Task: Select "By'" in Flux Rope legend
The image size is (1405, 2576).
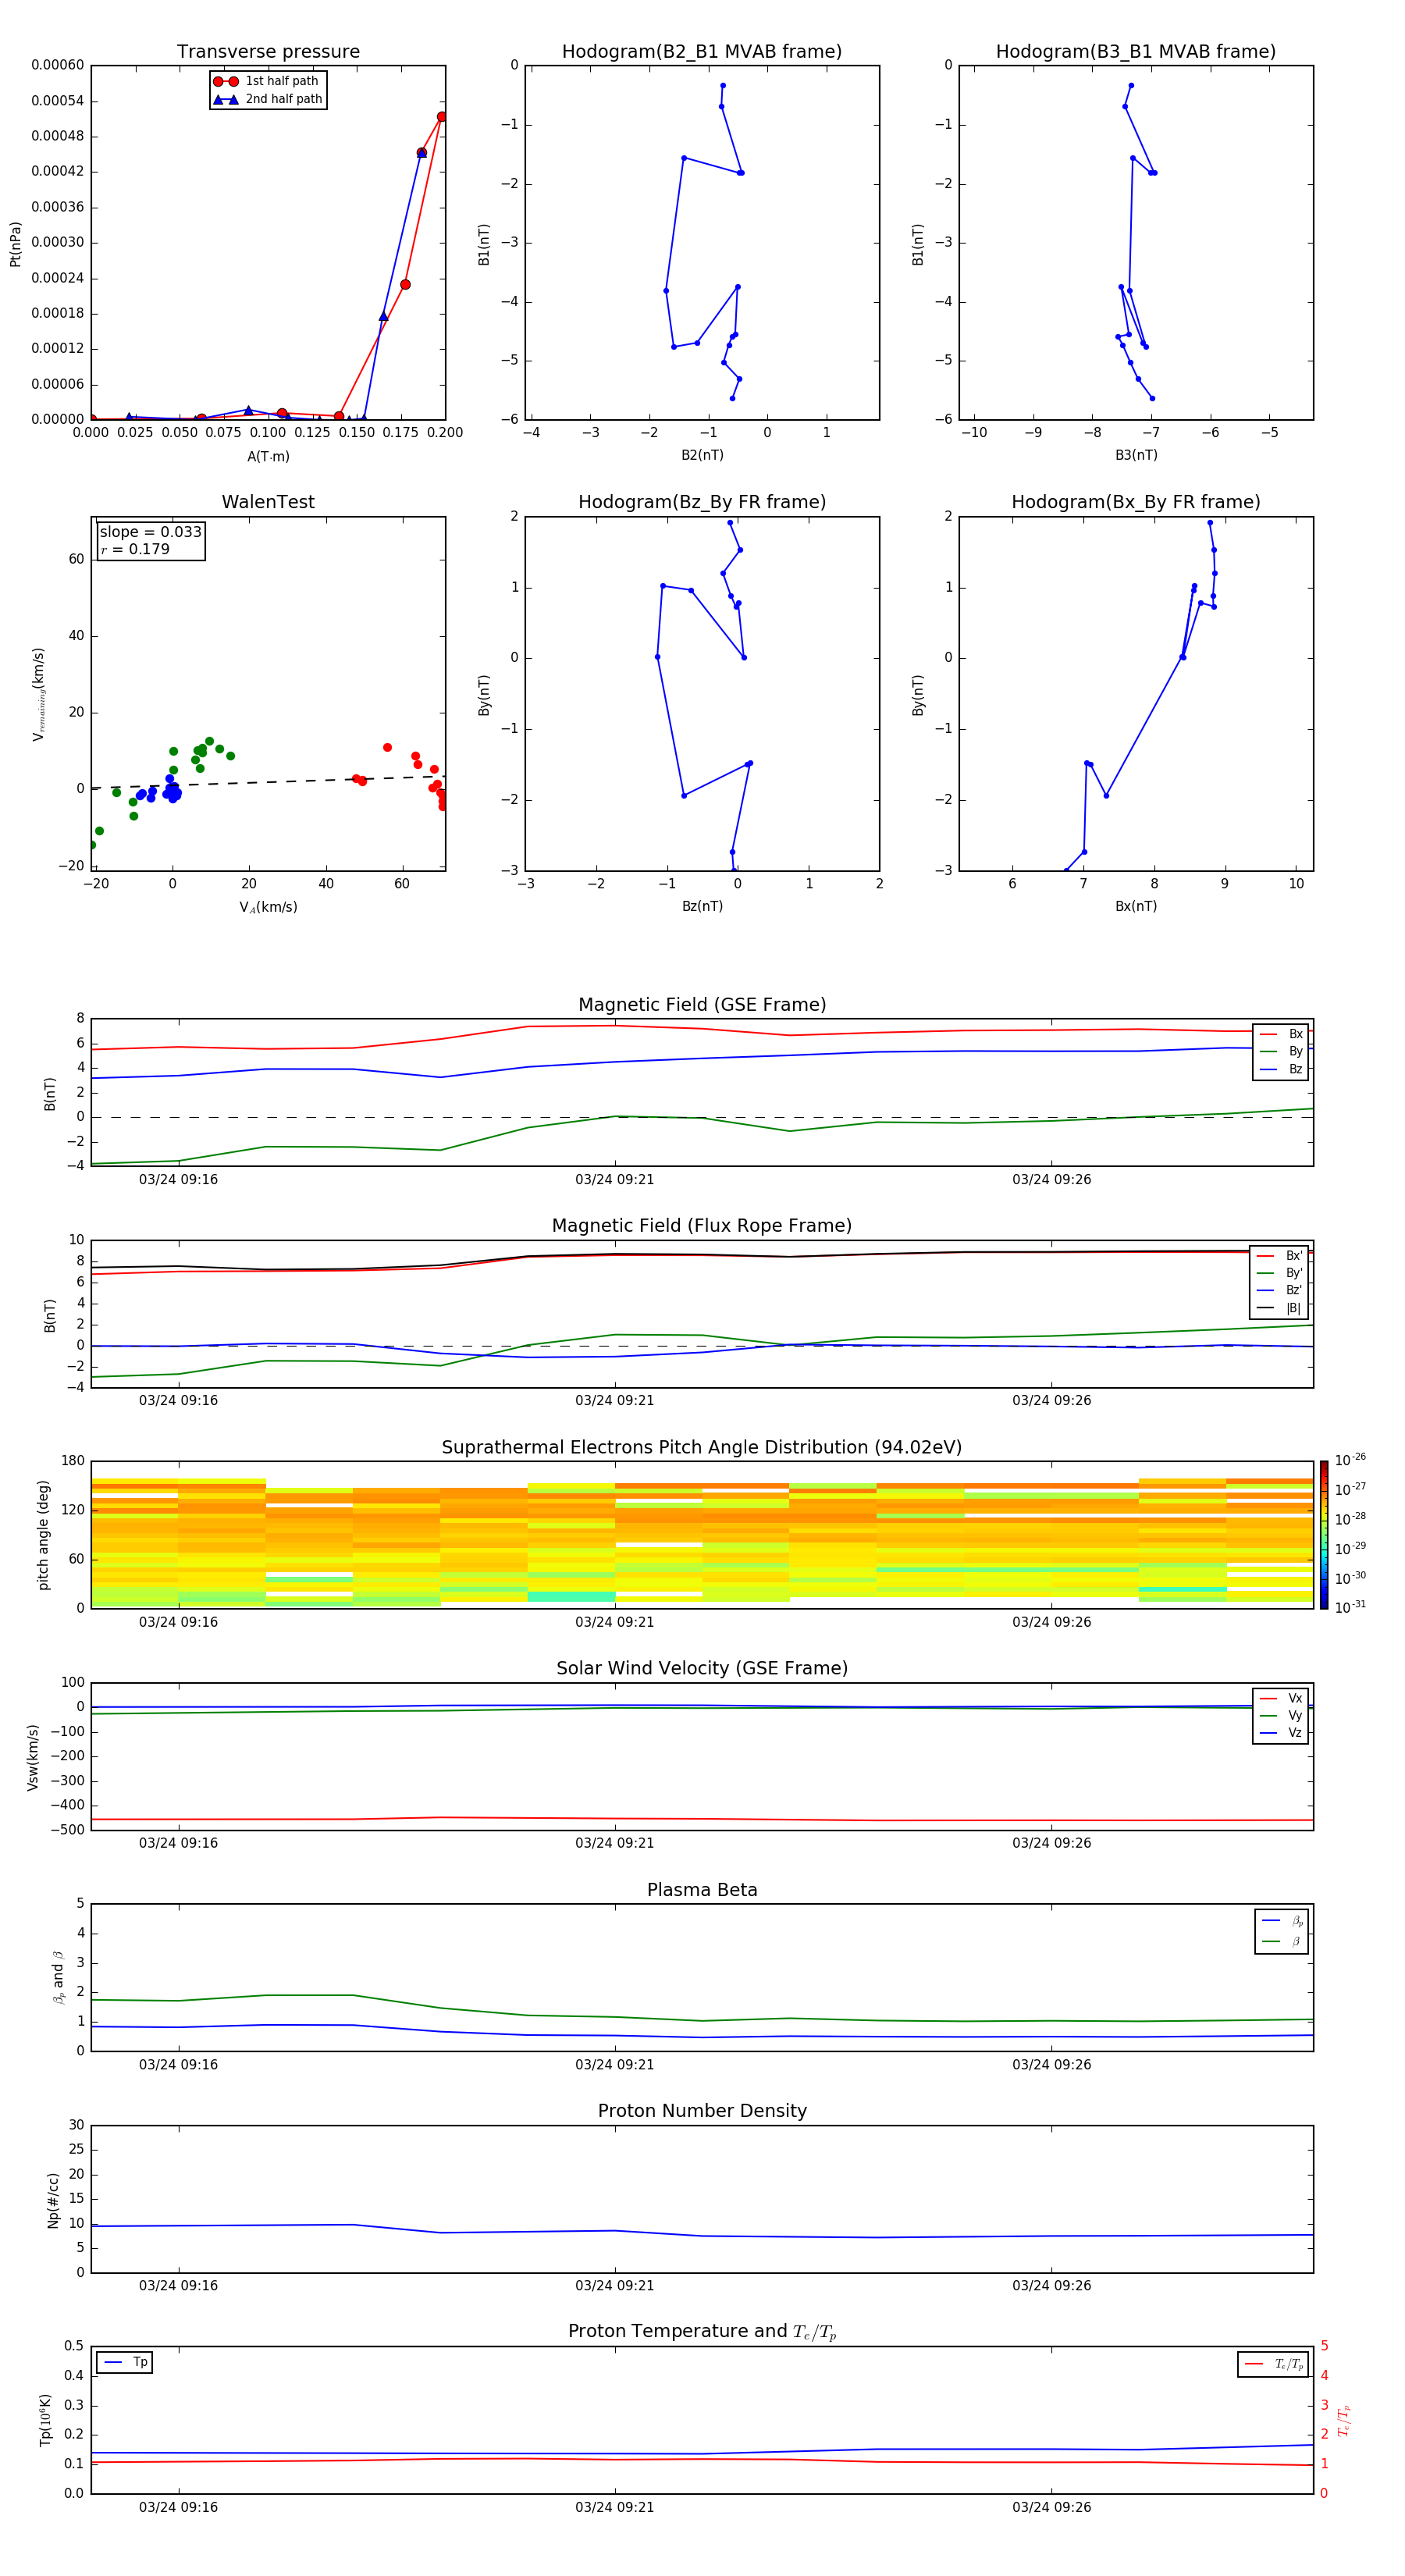Action: [1280, 1273]
